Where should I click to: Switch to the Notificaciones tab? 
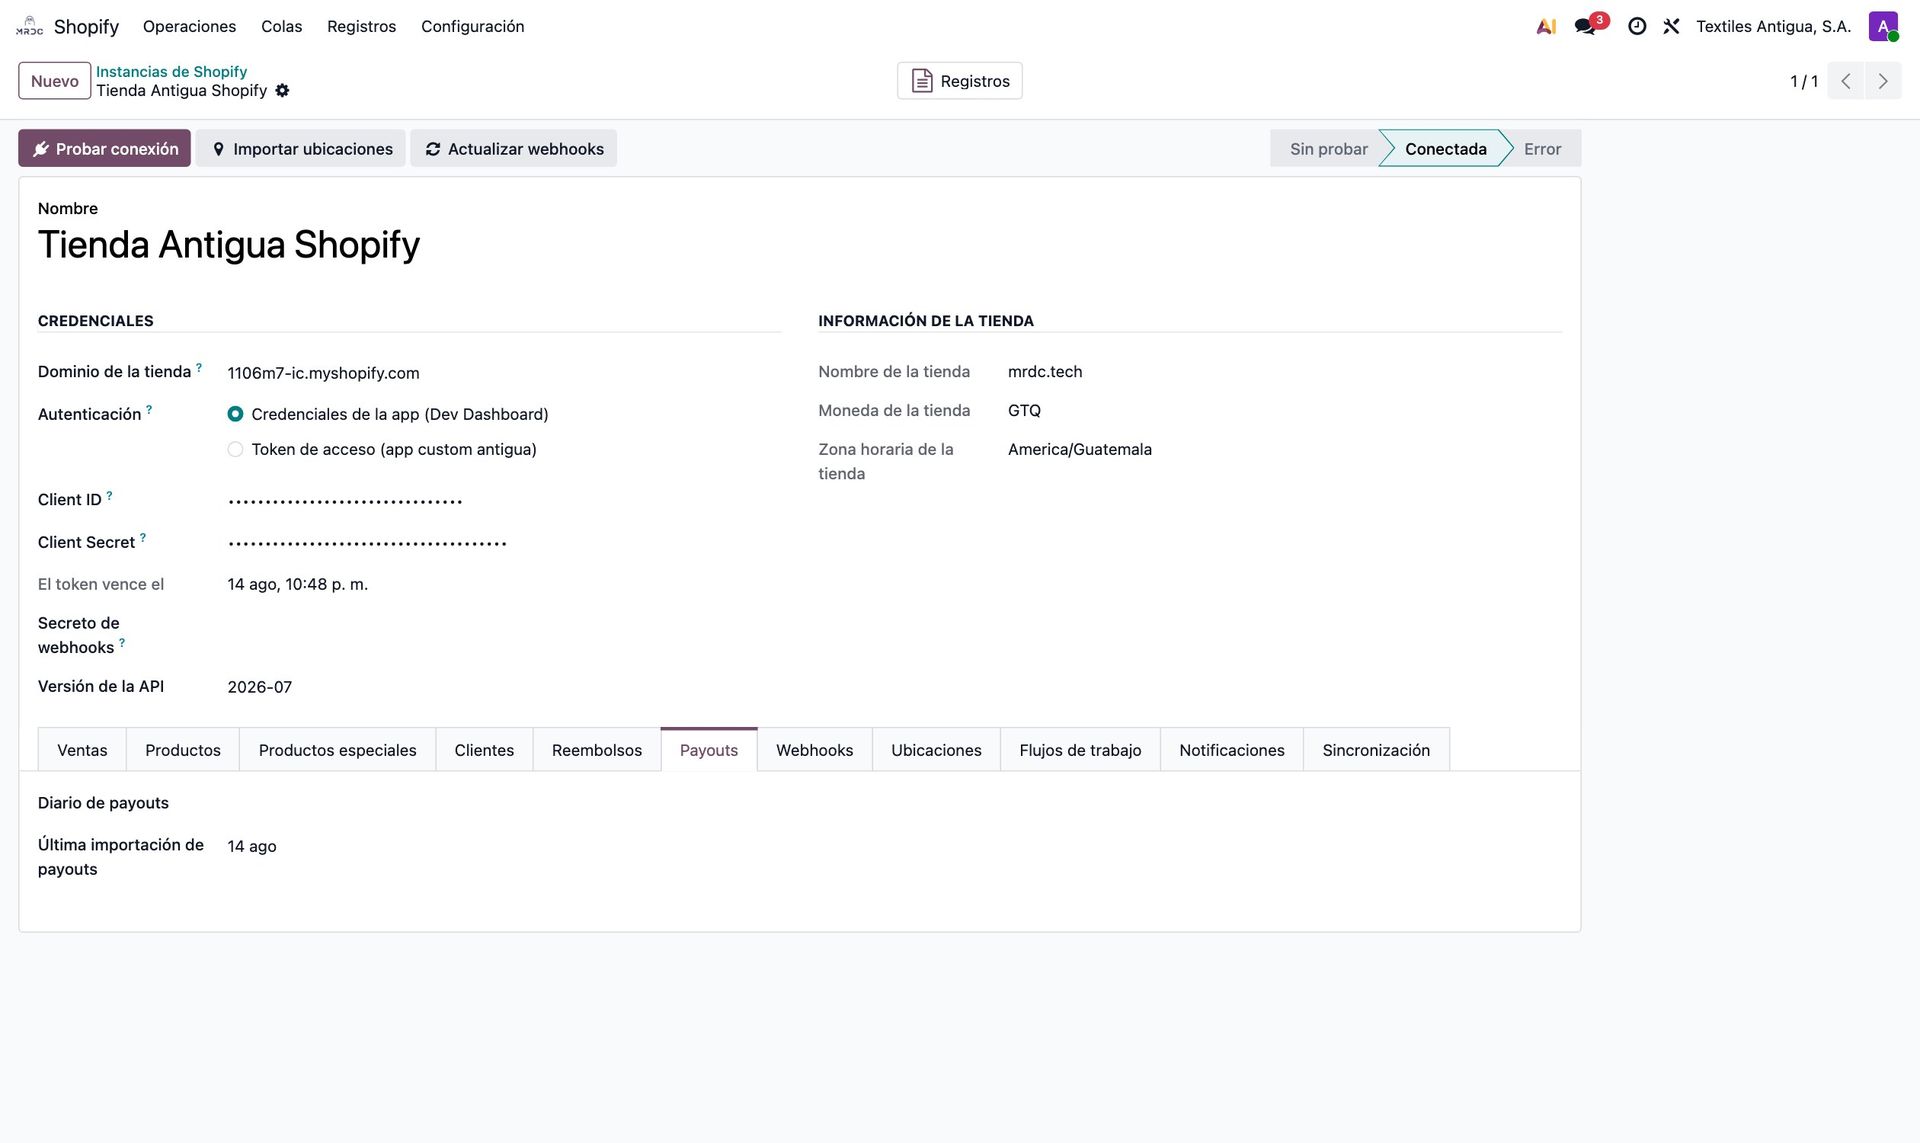(x=1232, y=750)
